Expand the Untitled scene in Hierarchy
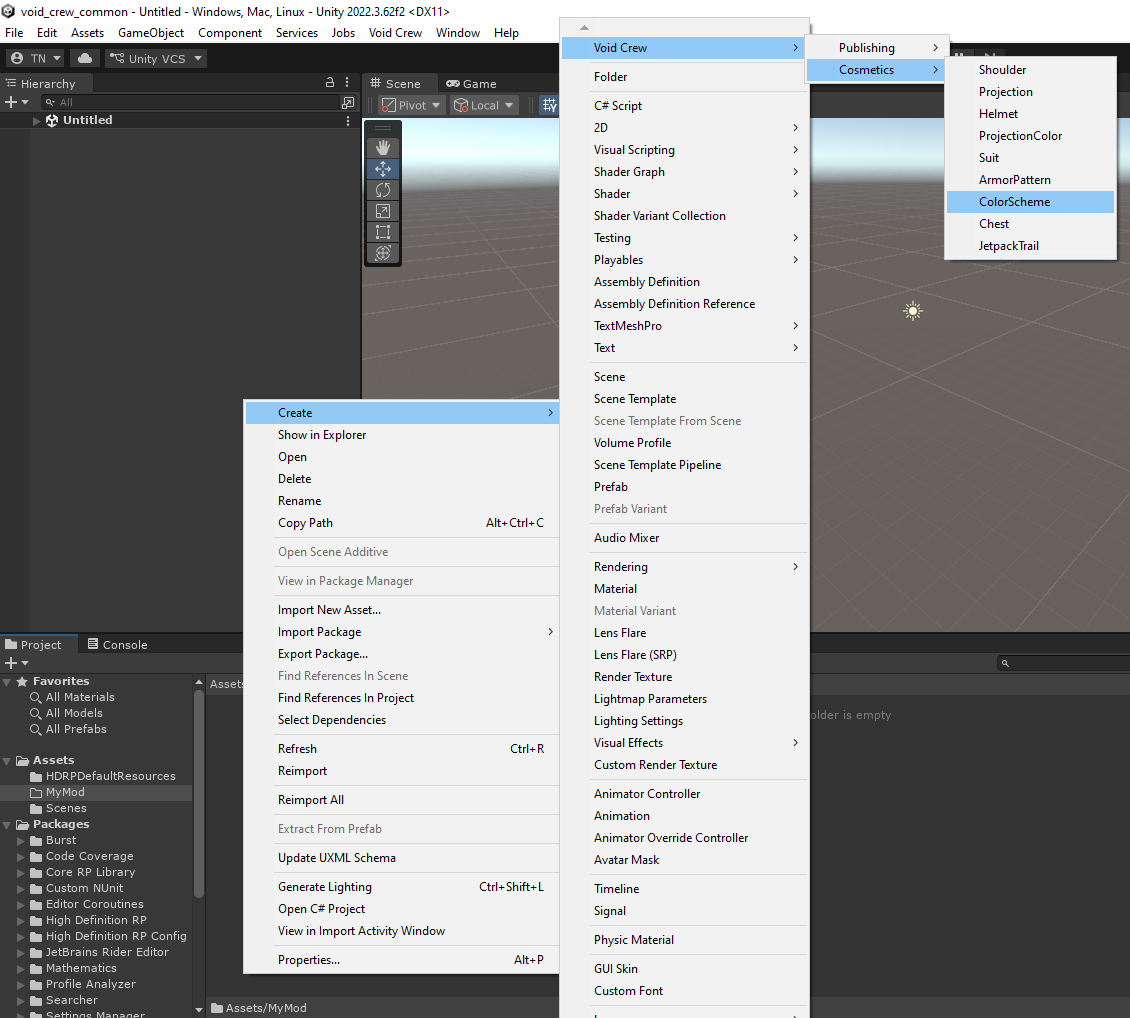The width and height of the screenshot is (1130, 1018). coord(37,120)
